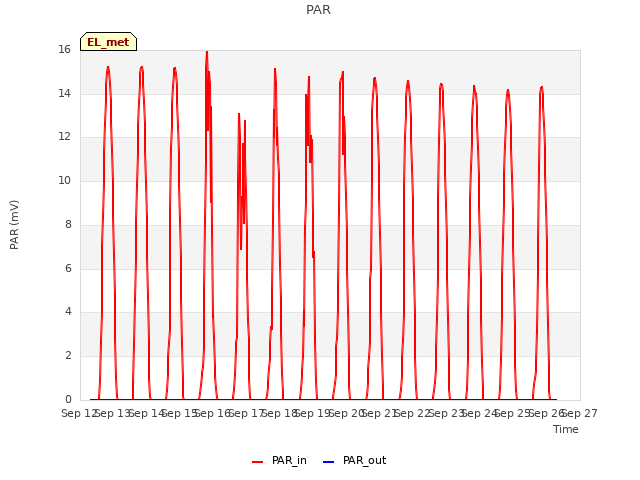Click the blue PAR_out legend line swatch
This screenshot has width=640, height=480.
point(328,462)
